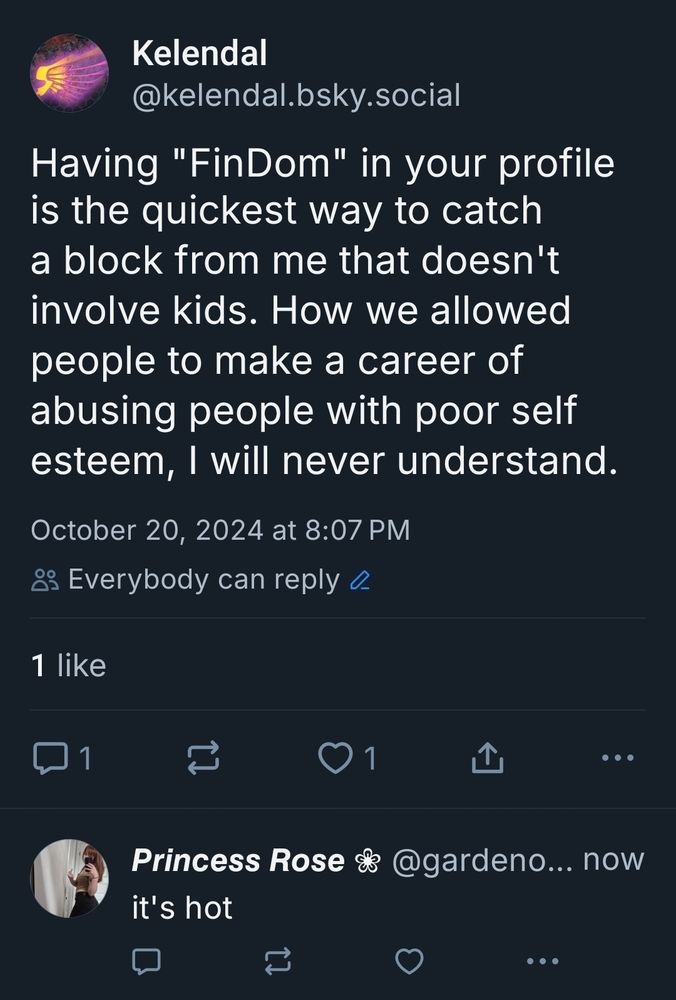
Task: Click the people icon for reply audience
Action: [x=45, y=581]
